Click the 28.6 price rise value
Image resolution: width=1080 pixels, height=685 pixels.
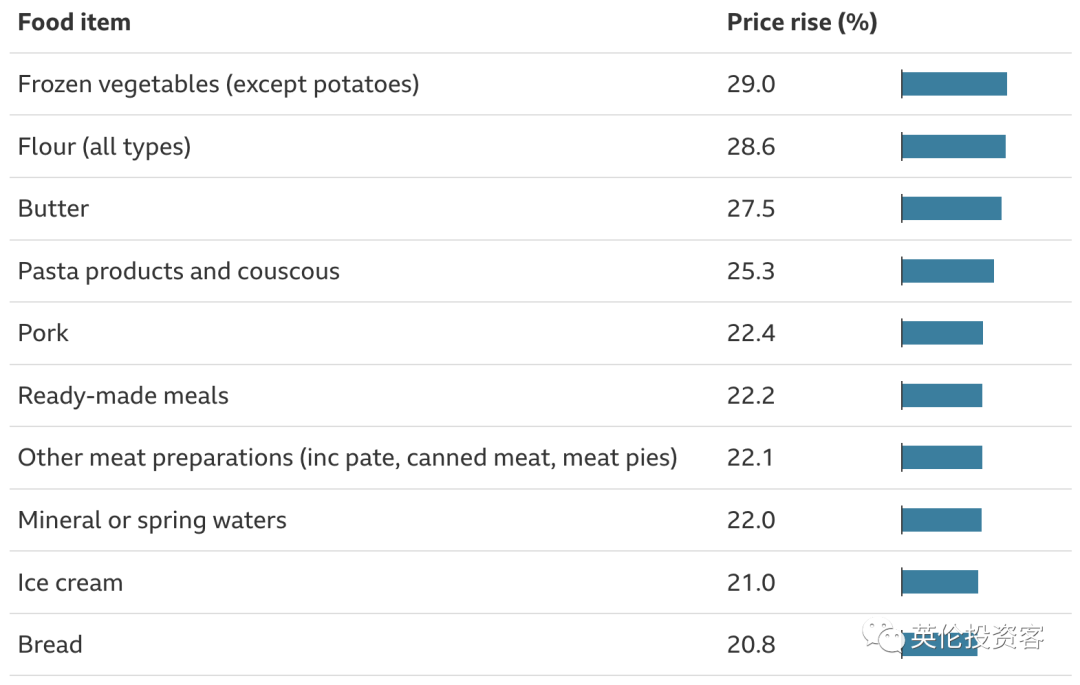coord(750,147)
